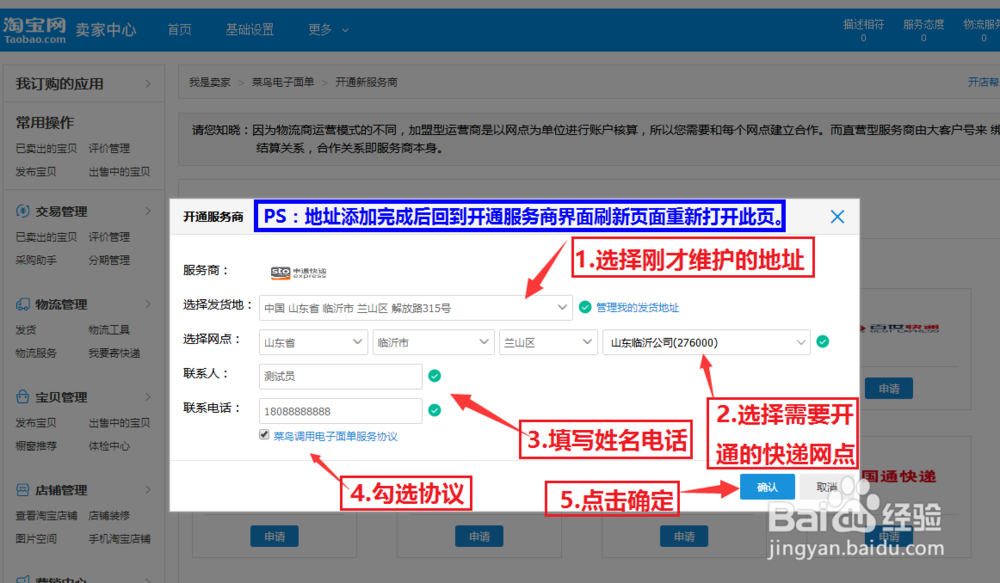Close the 开通服务商 dialog
The height and width of the screenshot is (583, 1000).
point(837,217)
